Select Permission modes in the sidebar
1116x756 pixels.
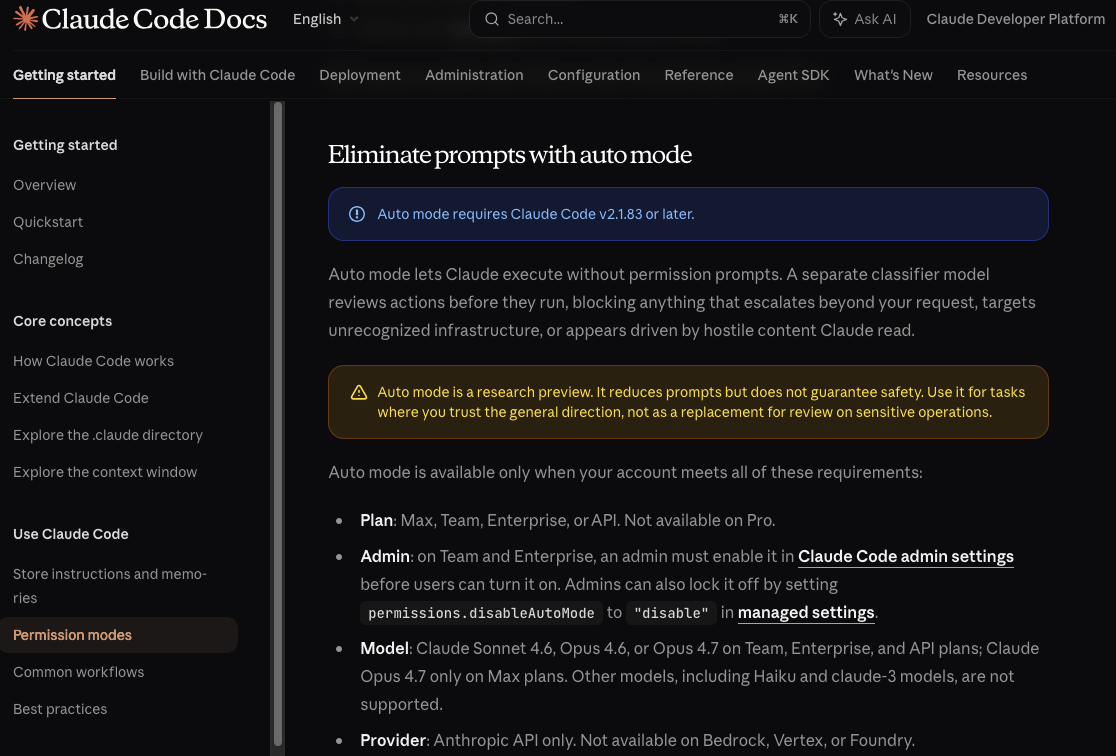pyautogui.click(x=119, y=635)
